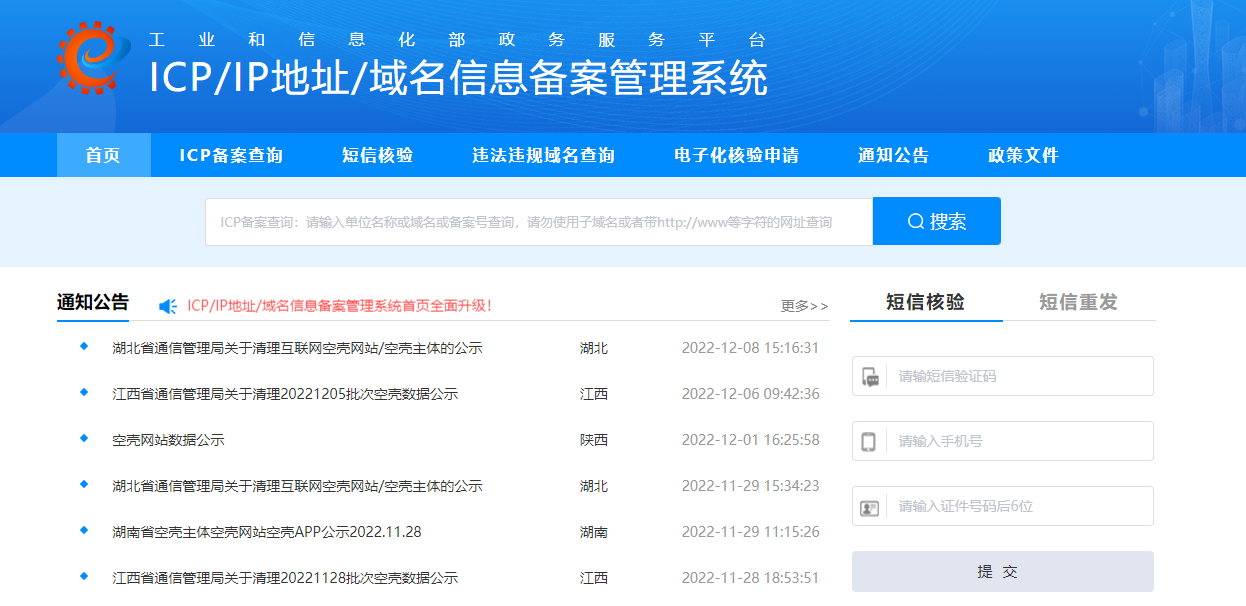Image resolution: width=1246 pixels, height=606 pixels.
Task: Click the 湖南 province cell
Action: pyautogui.click(x=594, y=532)
